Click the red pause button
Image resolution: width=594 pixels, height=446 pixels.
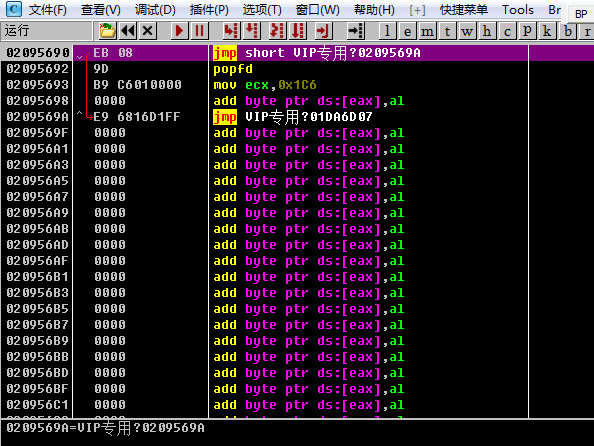199,31
